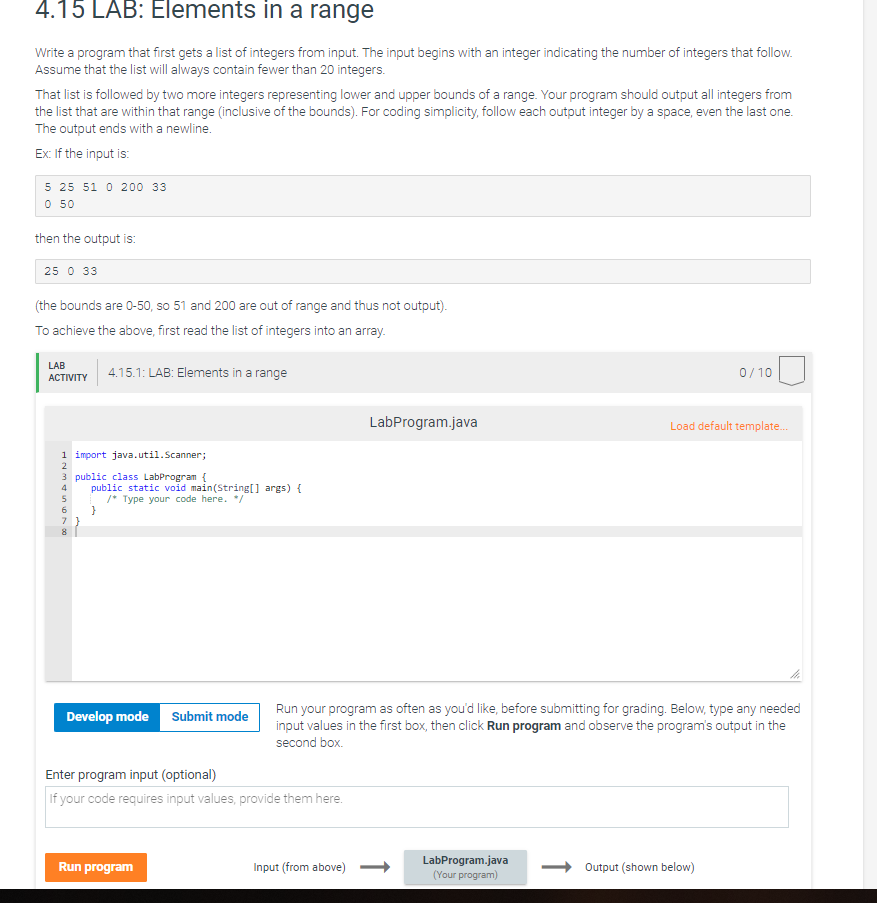
Task: Switch to Submit mode
Action: point(209,717)
